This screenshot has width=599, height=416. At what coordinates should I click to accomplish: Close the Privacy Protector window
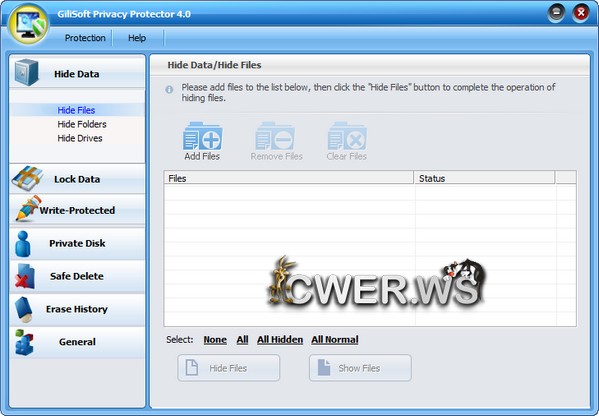click(x=581, y=13)
